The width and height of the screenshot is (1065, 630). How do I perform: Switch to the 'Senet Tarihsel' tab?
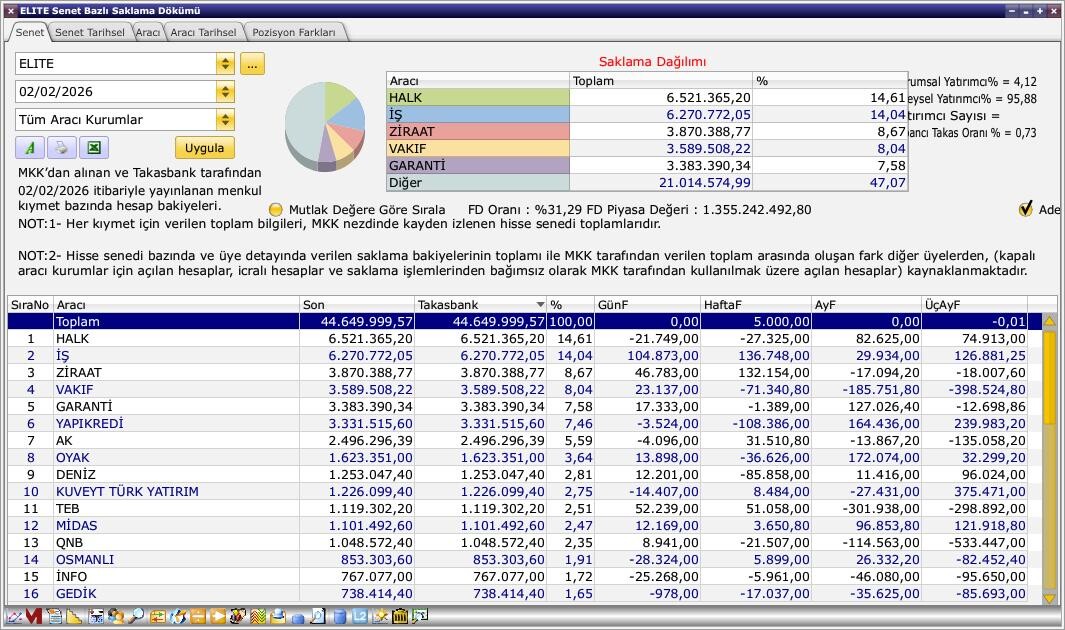pyautogui.click(x=90, y=32)
